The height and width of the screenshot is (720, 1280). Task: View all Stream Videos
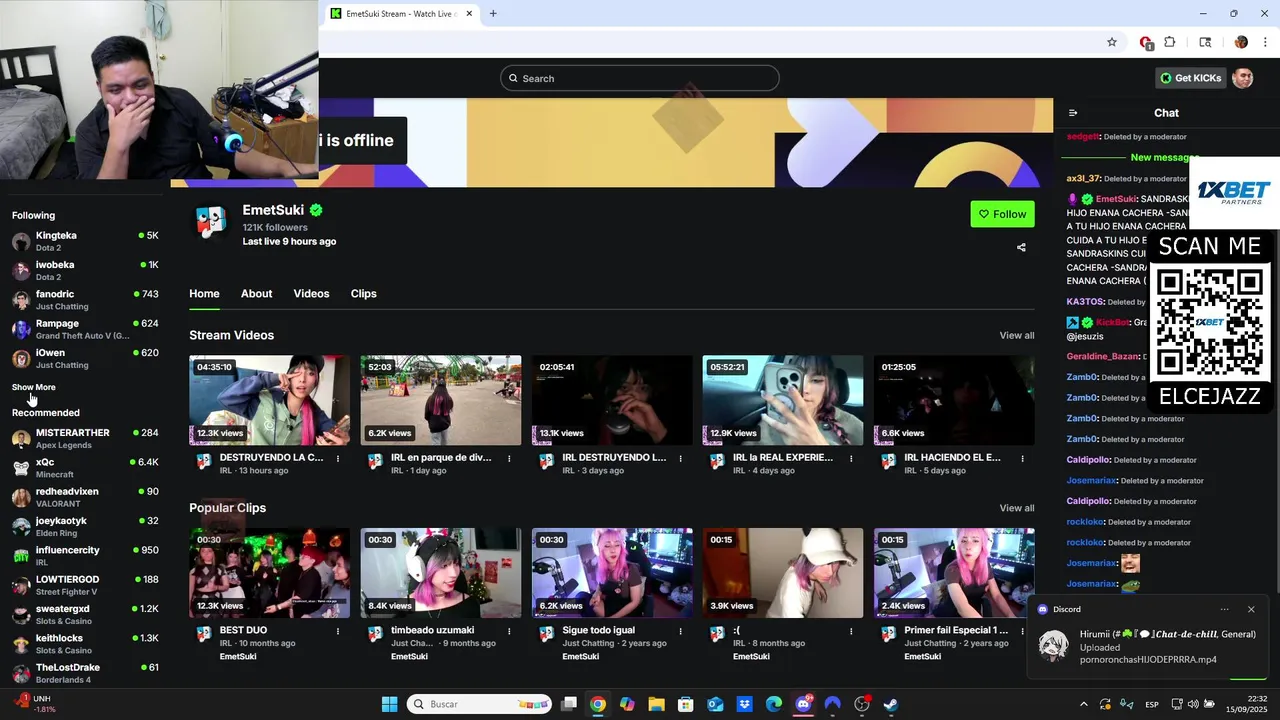[1017, 335]
